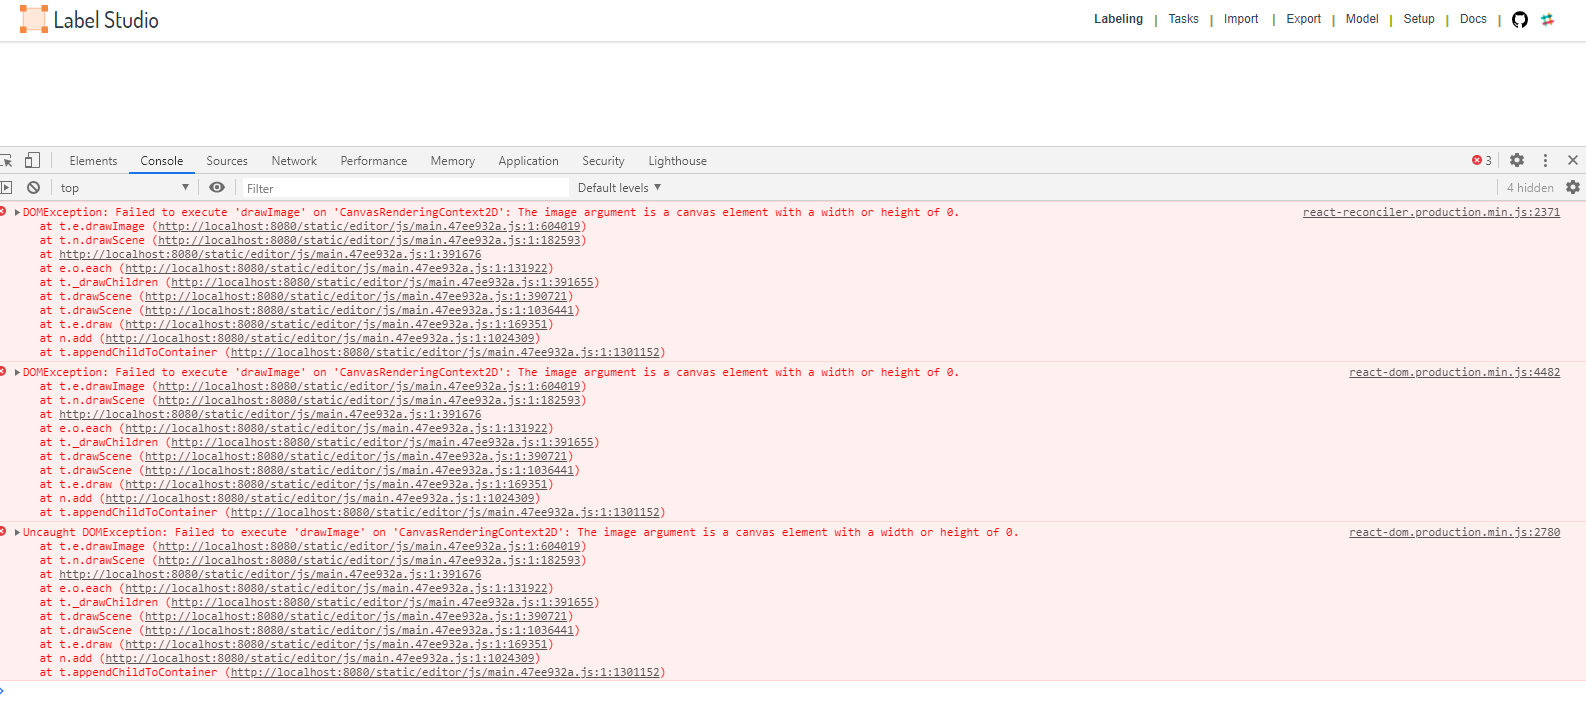Open DevTools more options menu

tap(1545, 160)
